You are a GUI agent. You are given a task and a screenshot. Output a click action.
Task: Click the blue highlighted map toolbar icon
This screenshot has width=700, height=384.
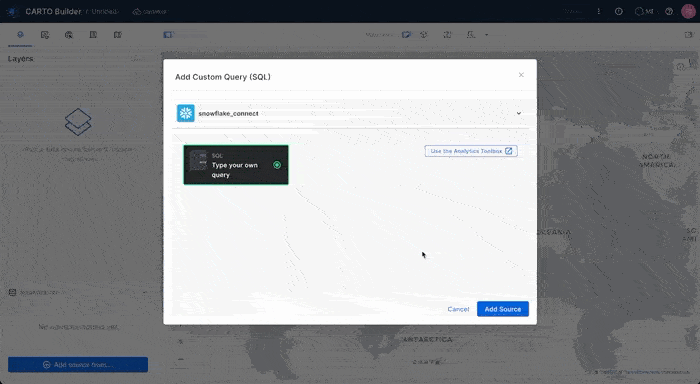coord(406,35)
